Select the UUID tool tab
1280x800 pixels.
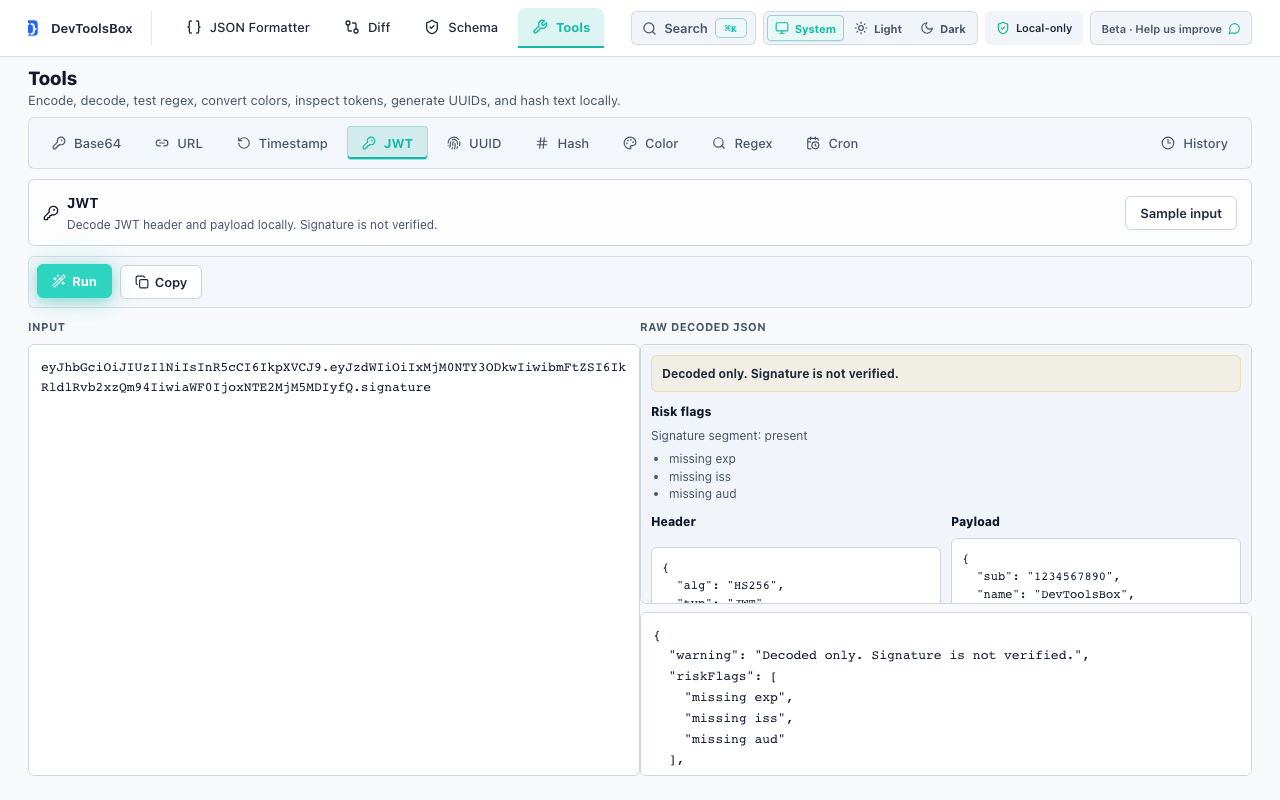pyautogui.click(x=474, y=143)
